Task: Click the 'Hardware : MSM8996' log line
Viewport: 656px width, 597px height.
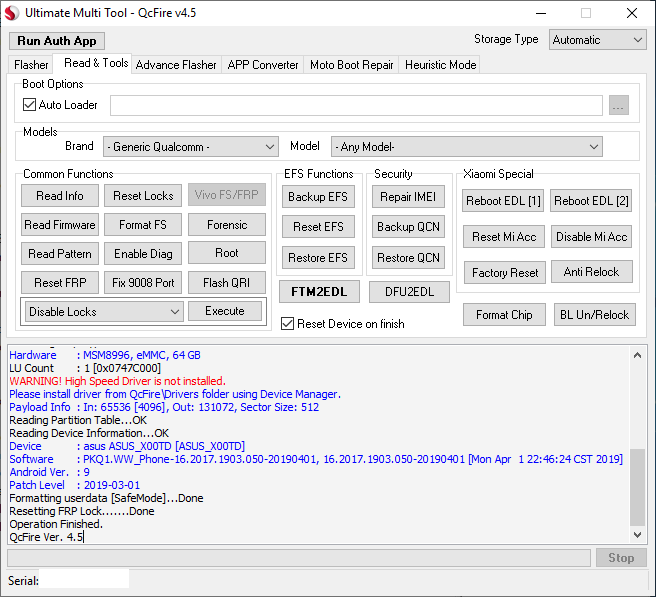Action: [105, 355]
